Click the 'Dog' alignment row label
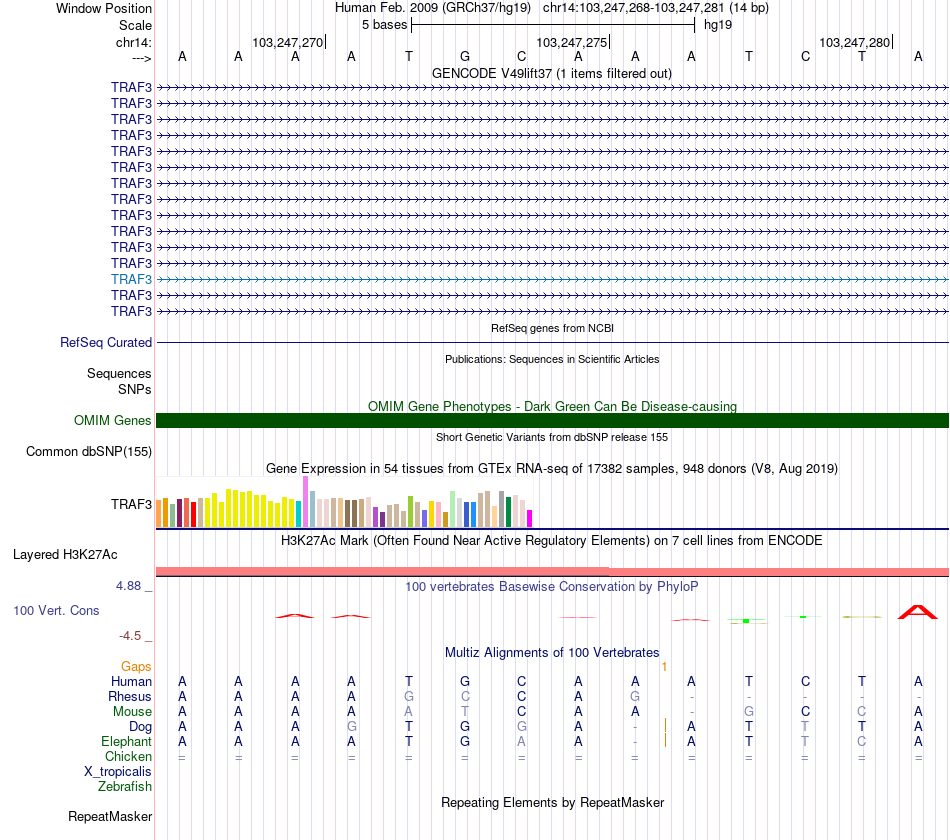Screen dimensions: 950x840 tap(140, 727)
